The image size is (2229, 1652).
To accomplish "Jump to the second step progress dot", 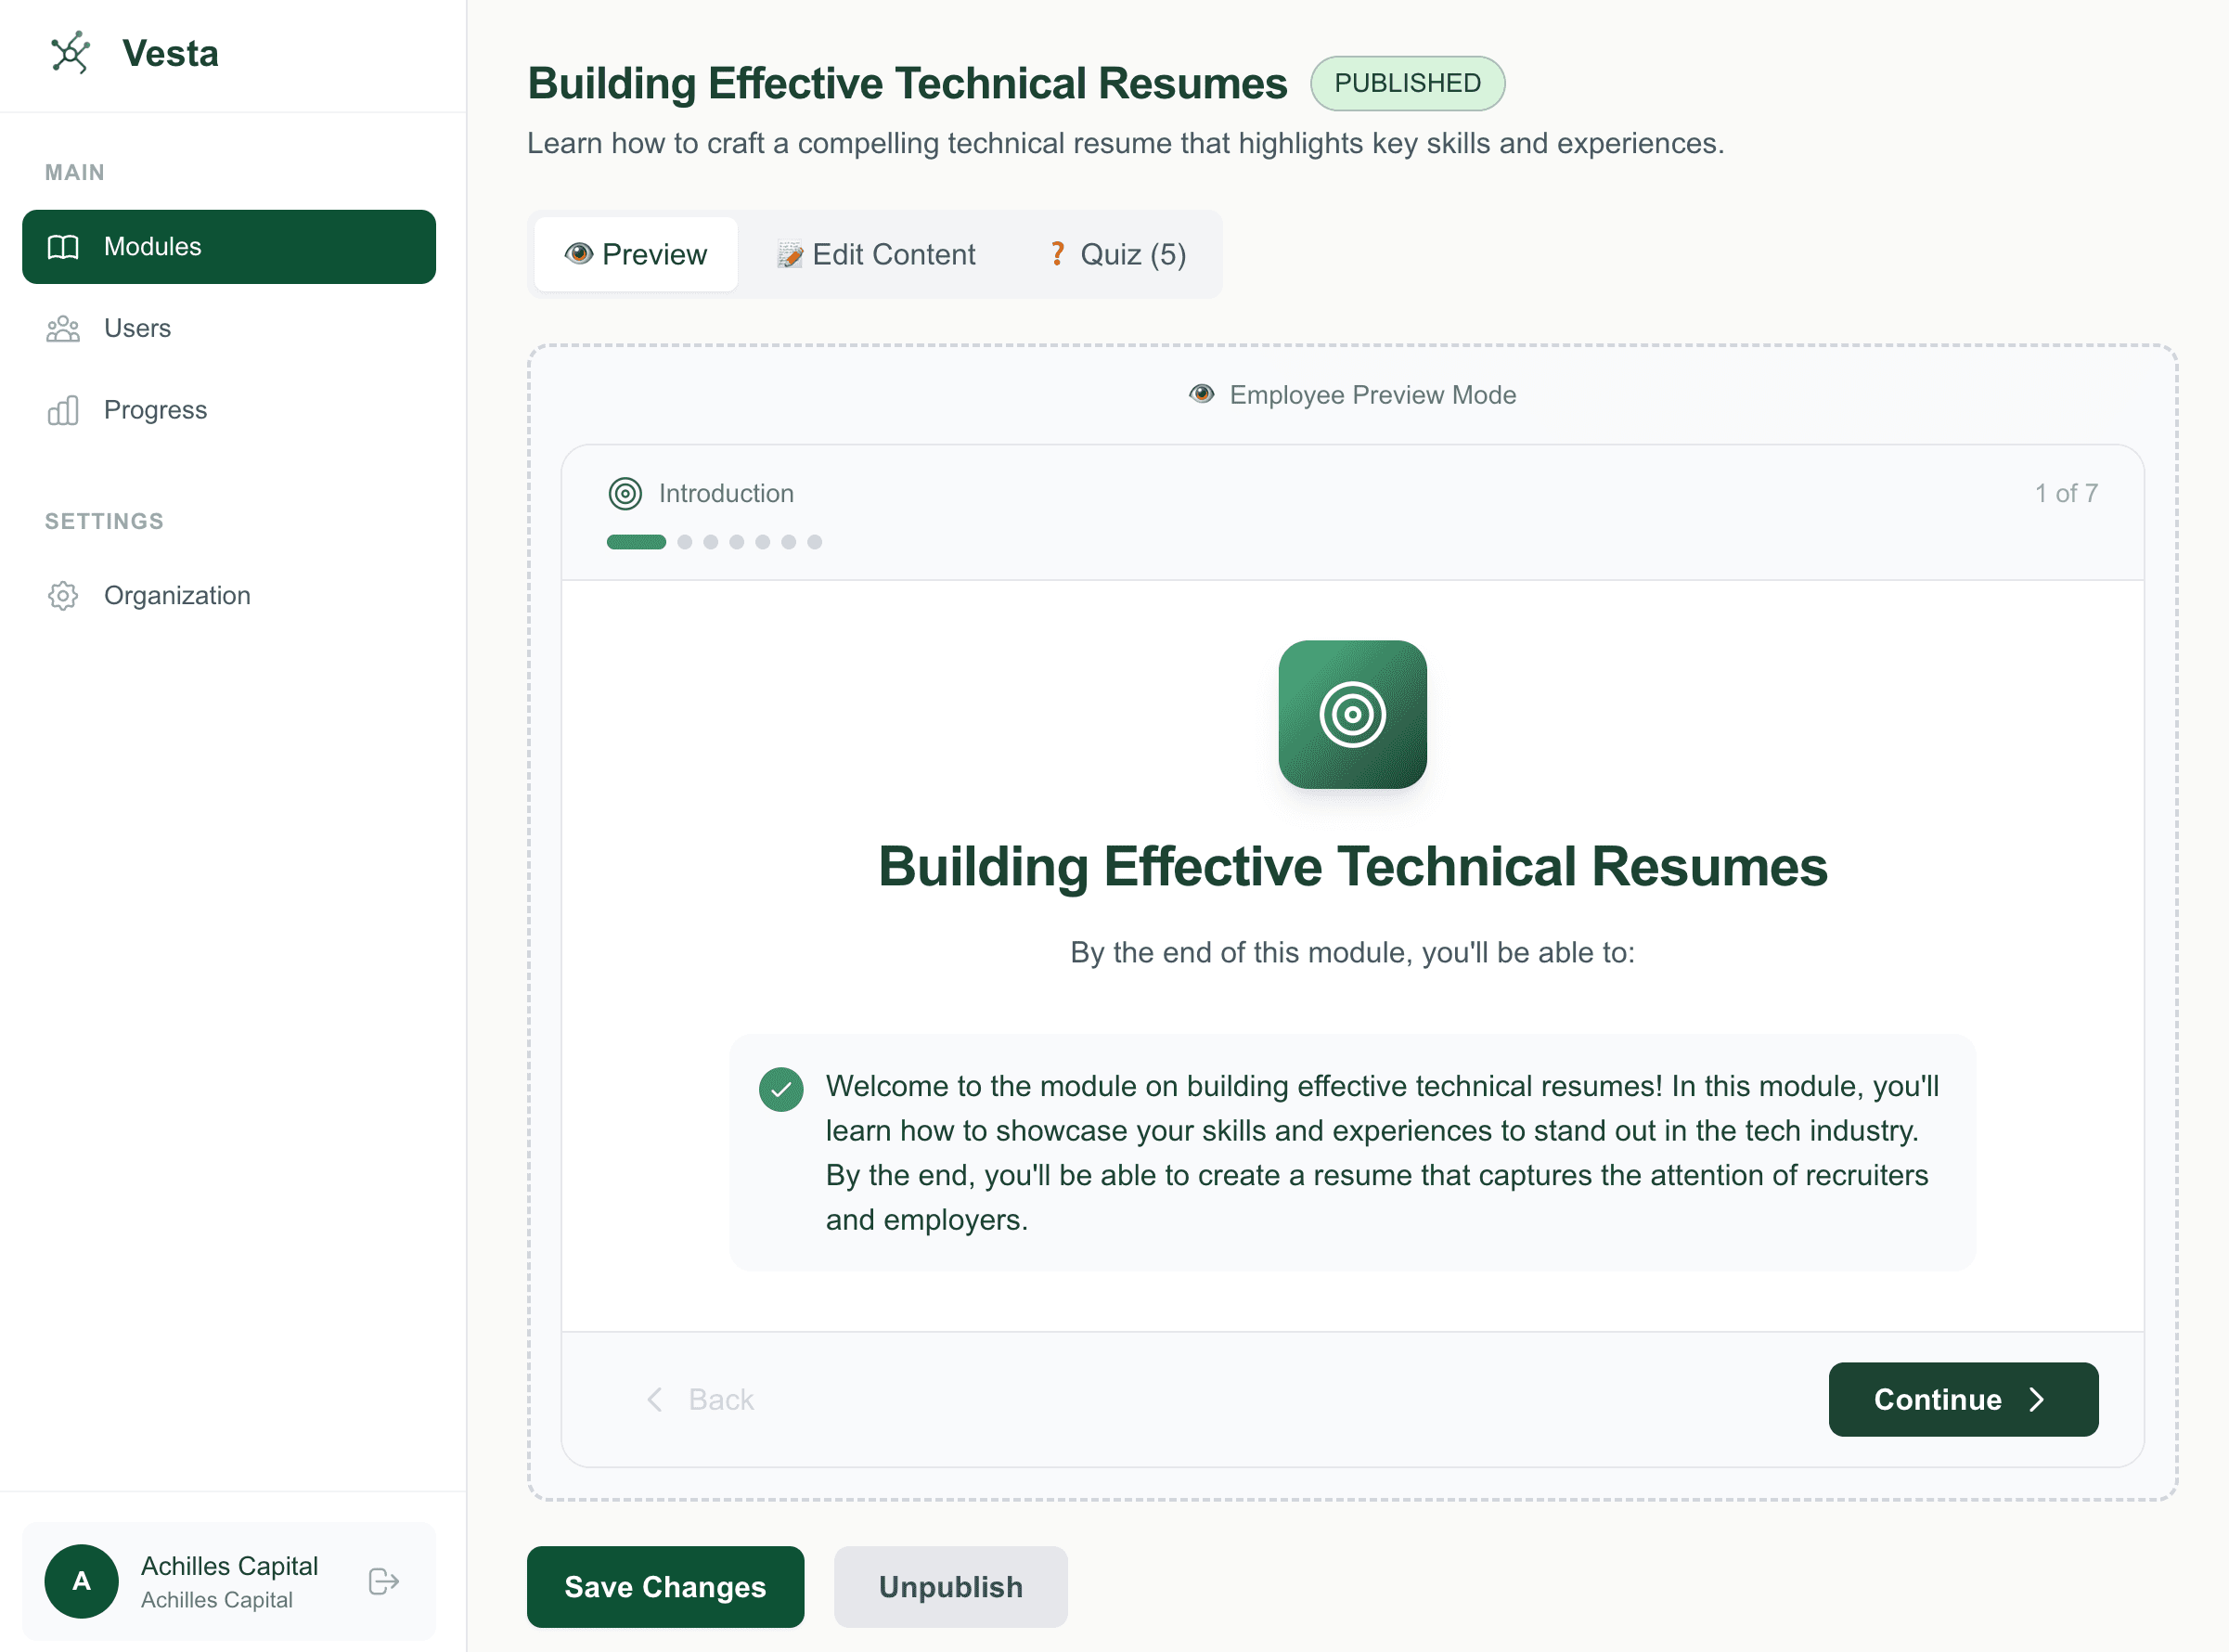I will click(x=685, y=542).
